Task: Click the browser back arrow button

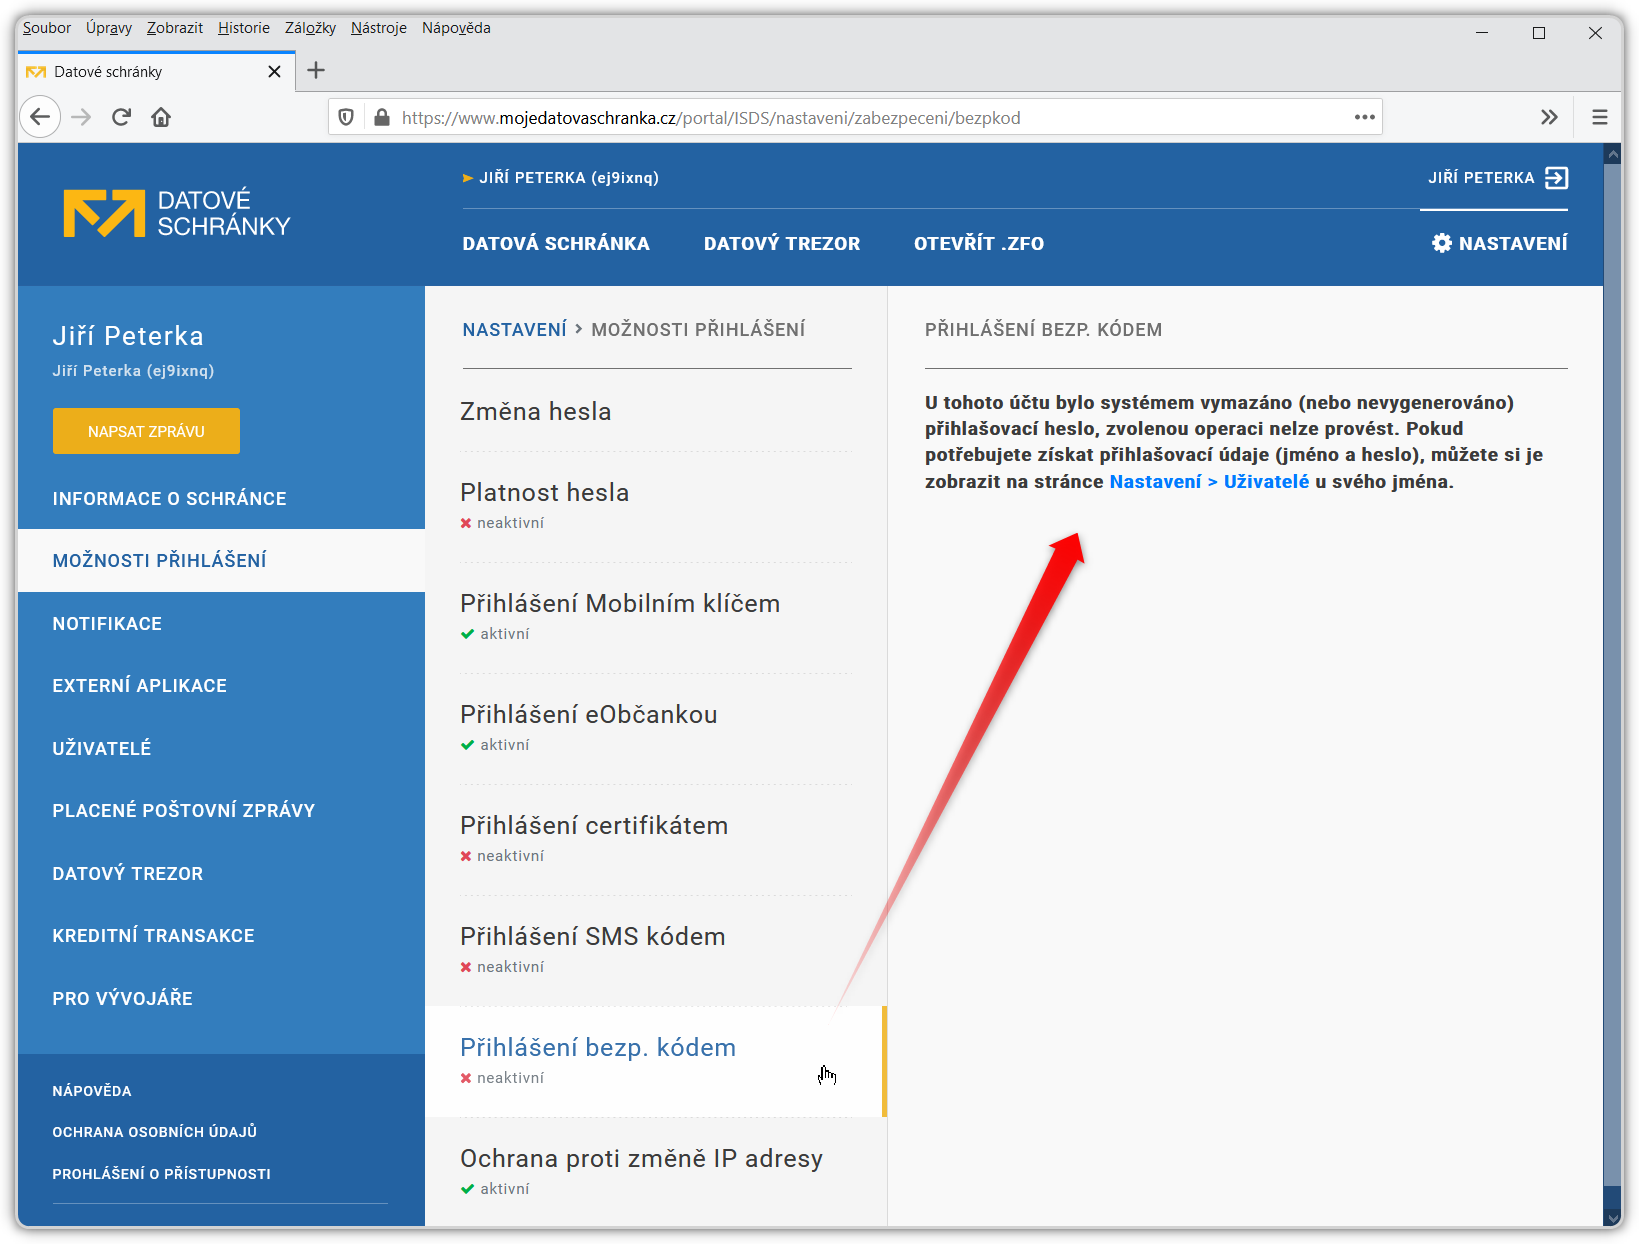Action: tap(40, 117)
